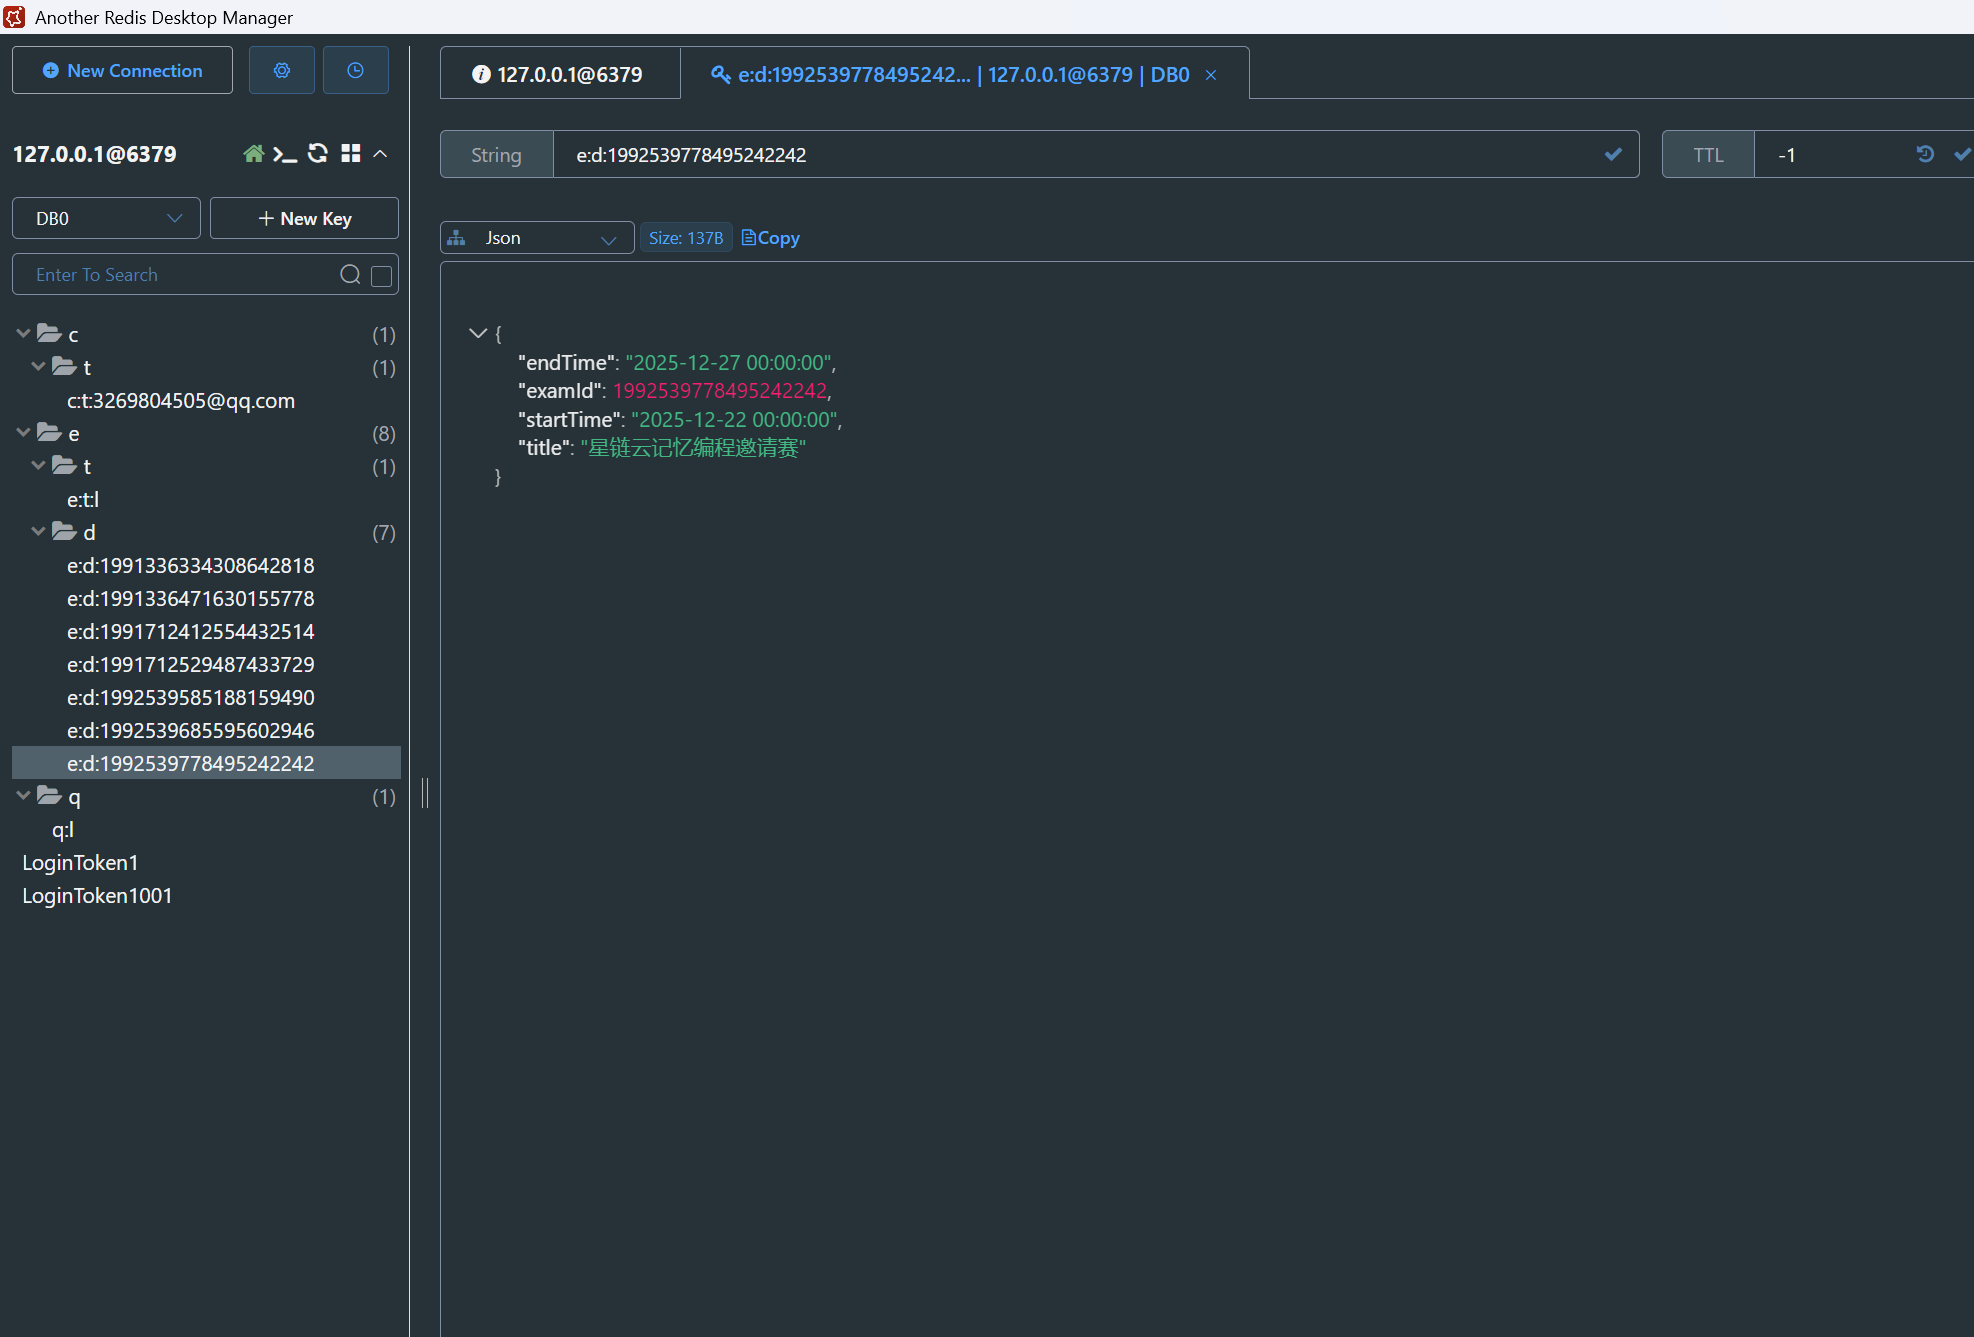Toggle exact search checkbox in search box
Screen dimensions: 1974x1337
[x=381, y=276]
